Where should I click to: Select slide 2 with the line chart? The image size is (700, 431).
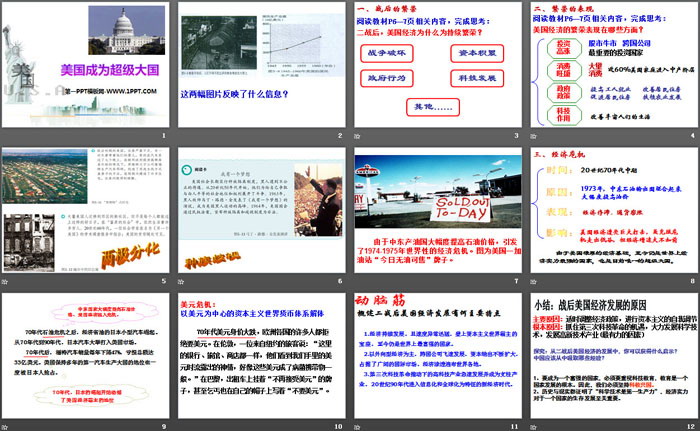click(262, 65)
